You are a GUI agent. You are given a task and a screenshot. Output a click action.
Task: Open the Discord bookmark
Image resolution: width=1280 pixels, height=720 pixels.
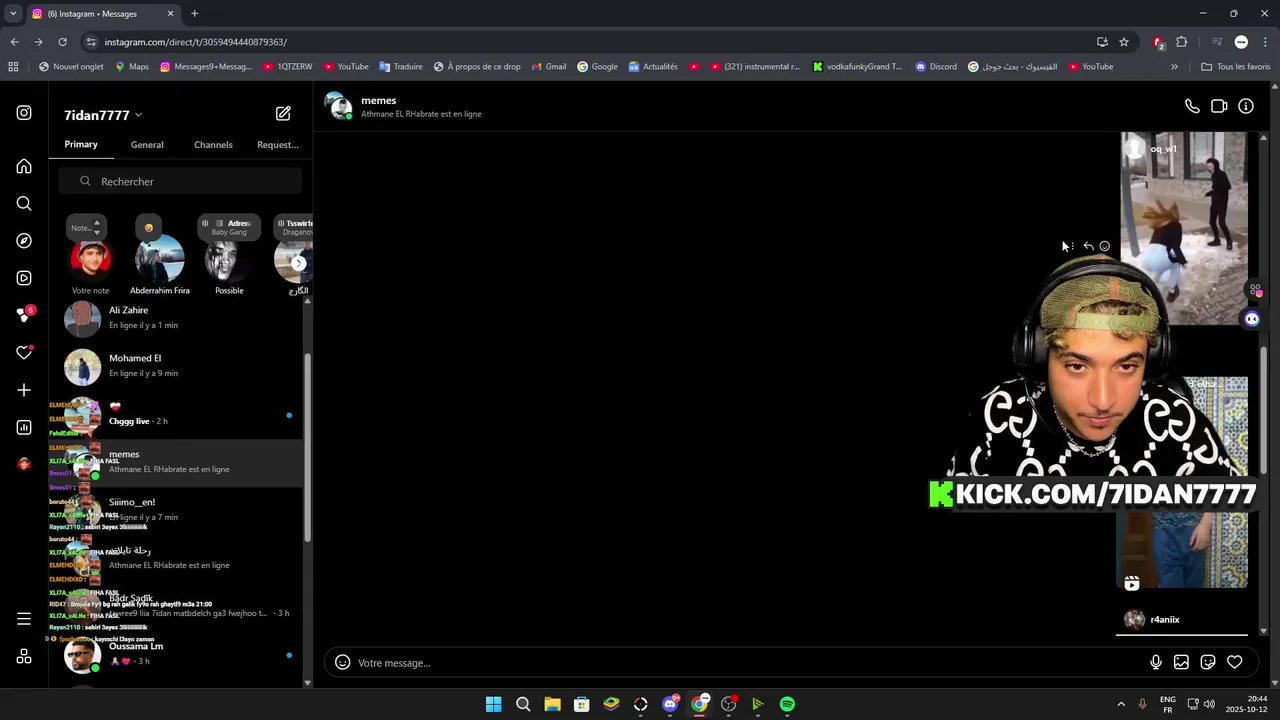tap(936, 67)
